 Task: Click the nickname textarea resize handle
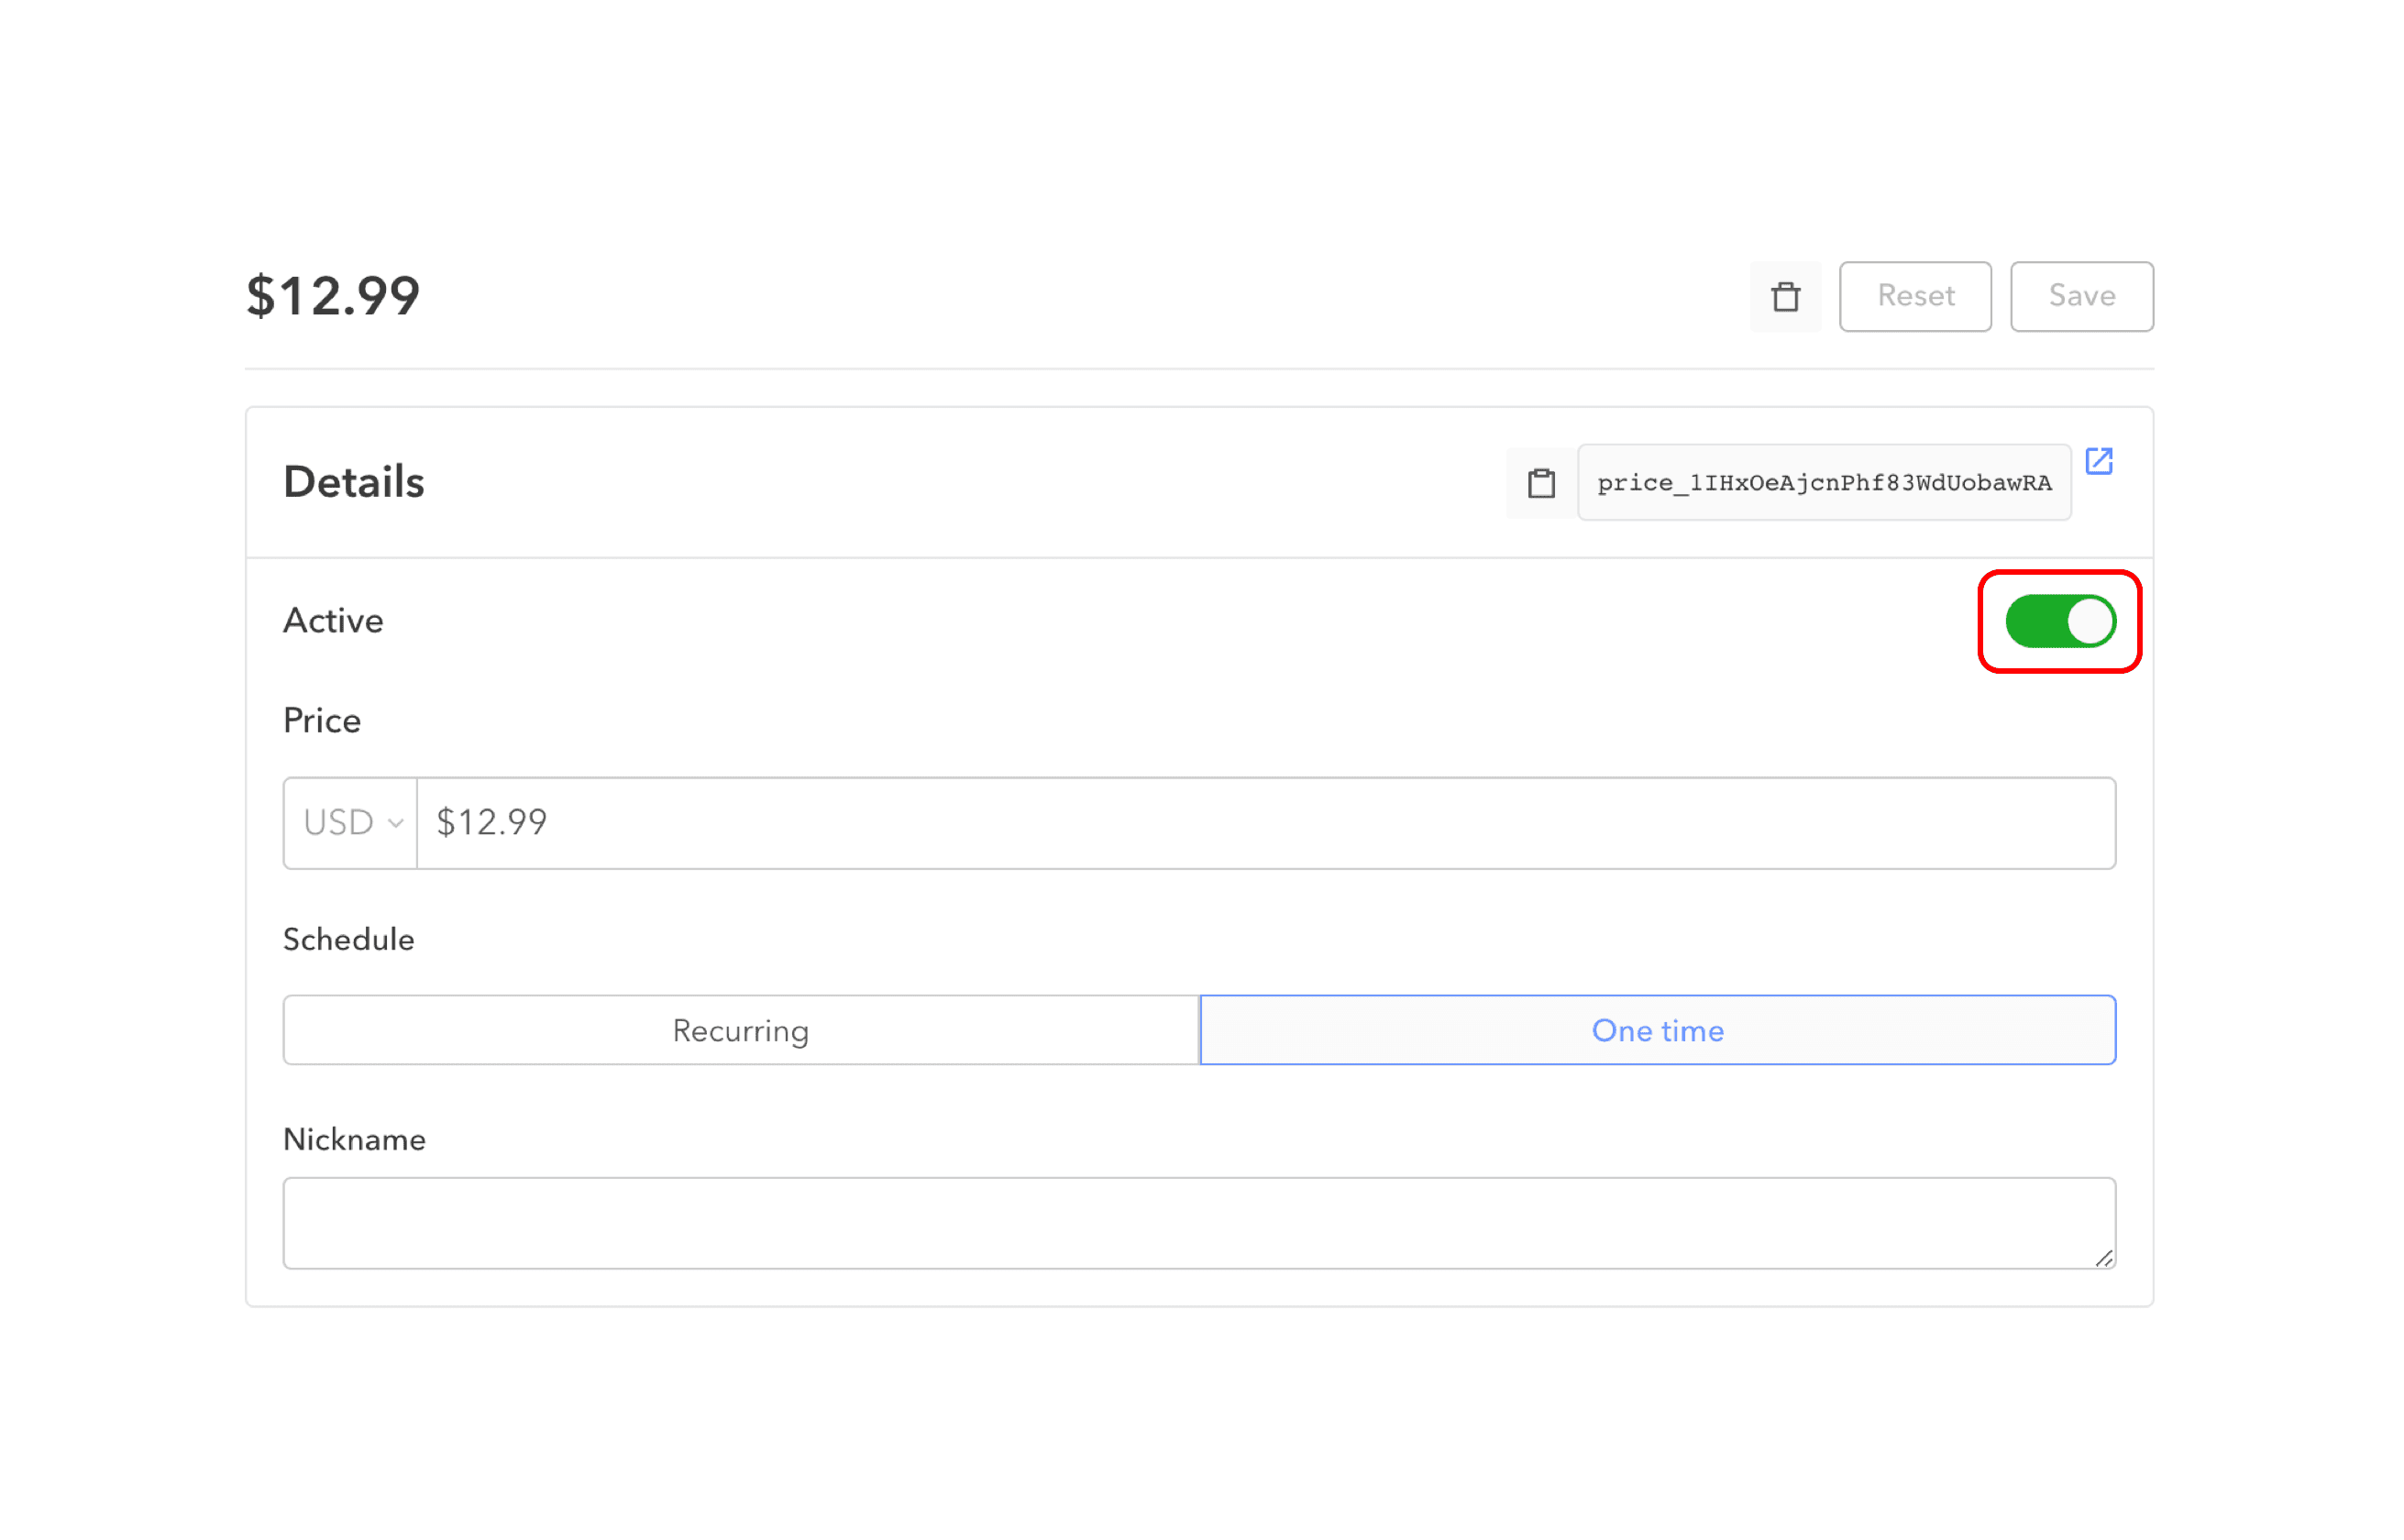(x=2103, y=1258)
